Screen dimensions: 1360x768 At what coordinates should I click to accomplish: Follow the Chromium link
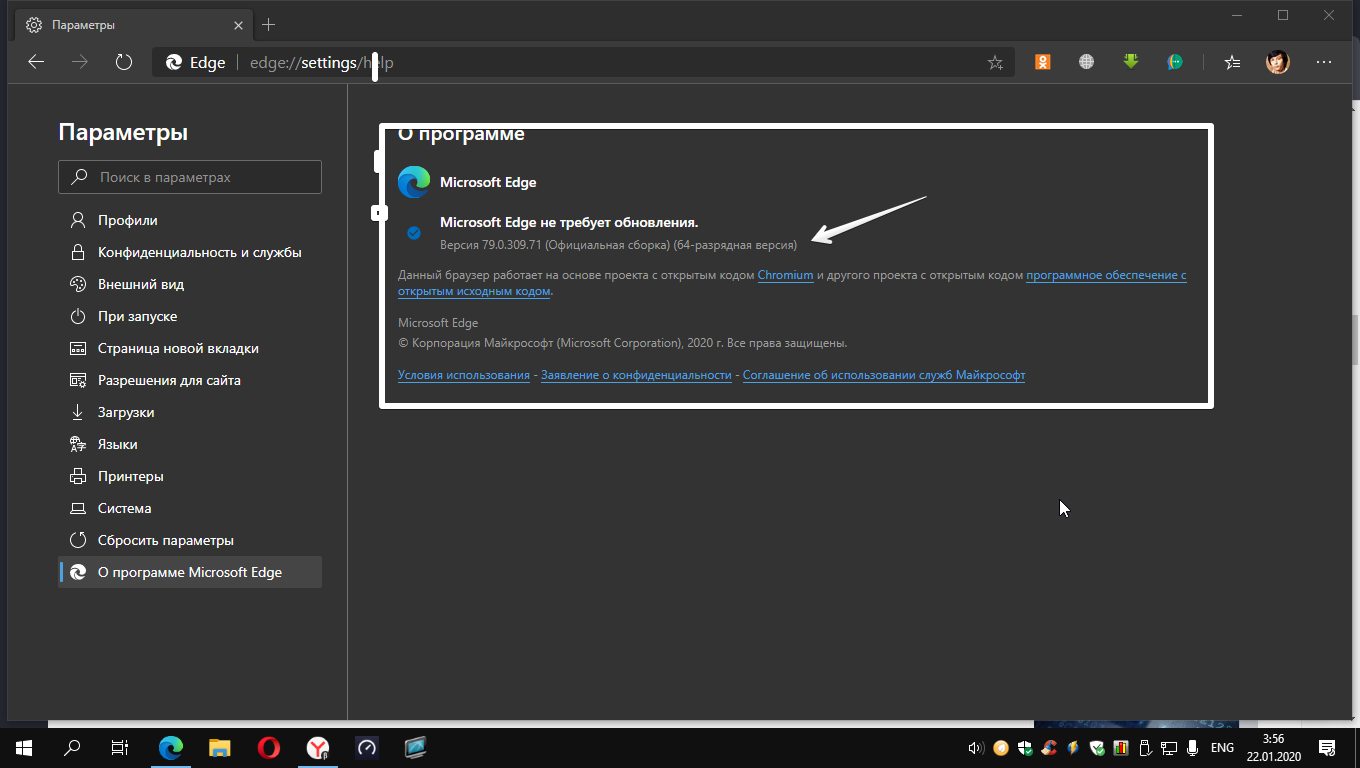(x=785, y=275)
